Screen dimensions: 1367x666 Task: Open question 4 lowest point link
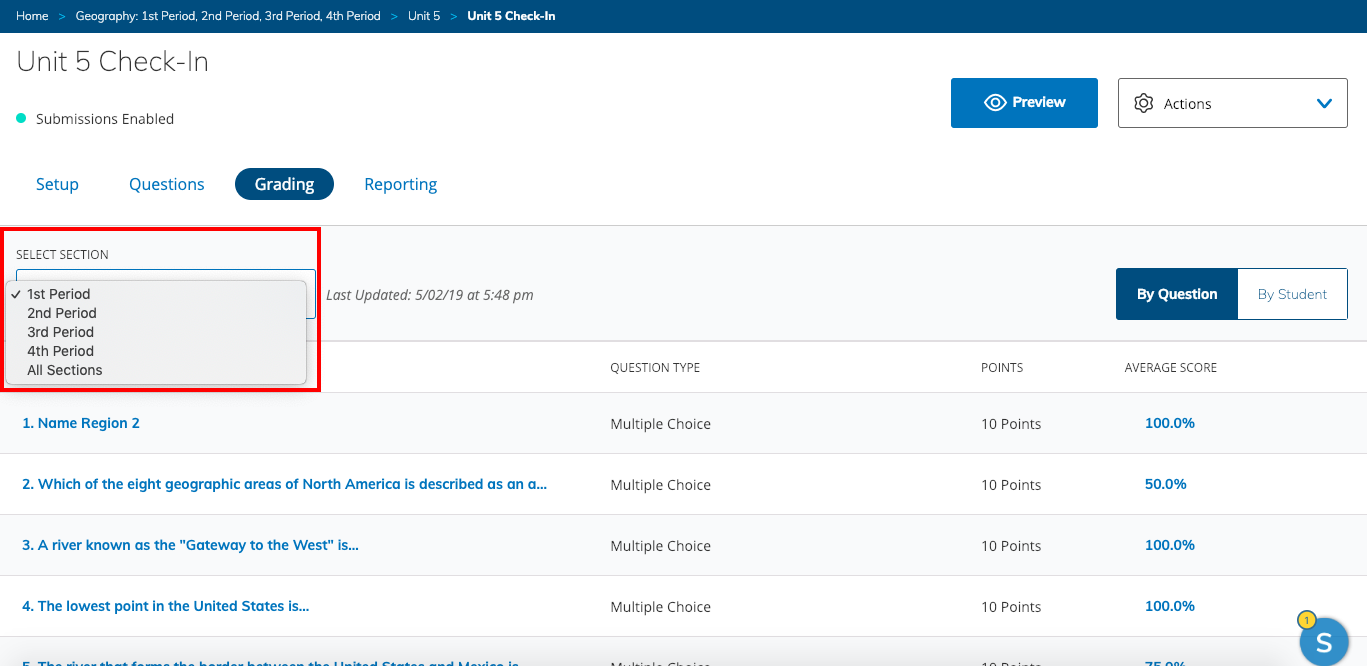point(165,606)
